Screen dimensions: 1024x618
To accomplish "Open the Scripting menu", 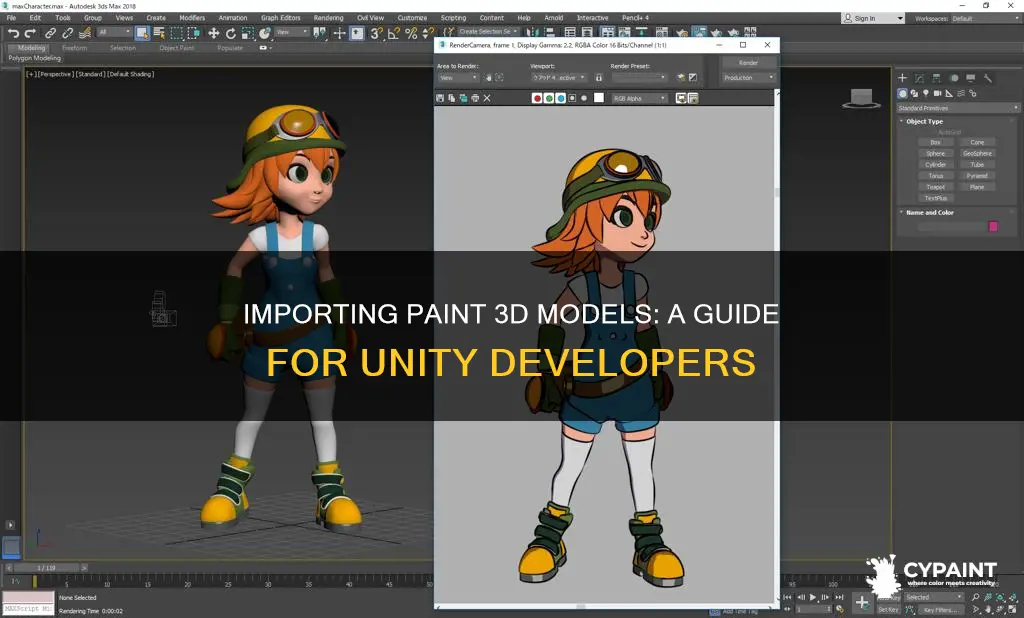I will click(x=453, y=18).
